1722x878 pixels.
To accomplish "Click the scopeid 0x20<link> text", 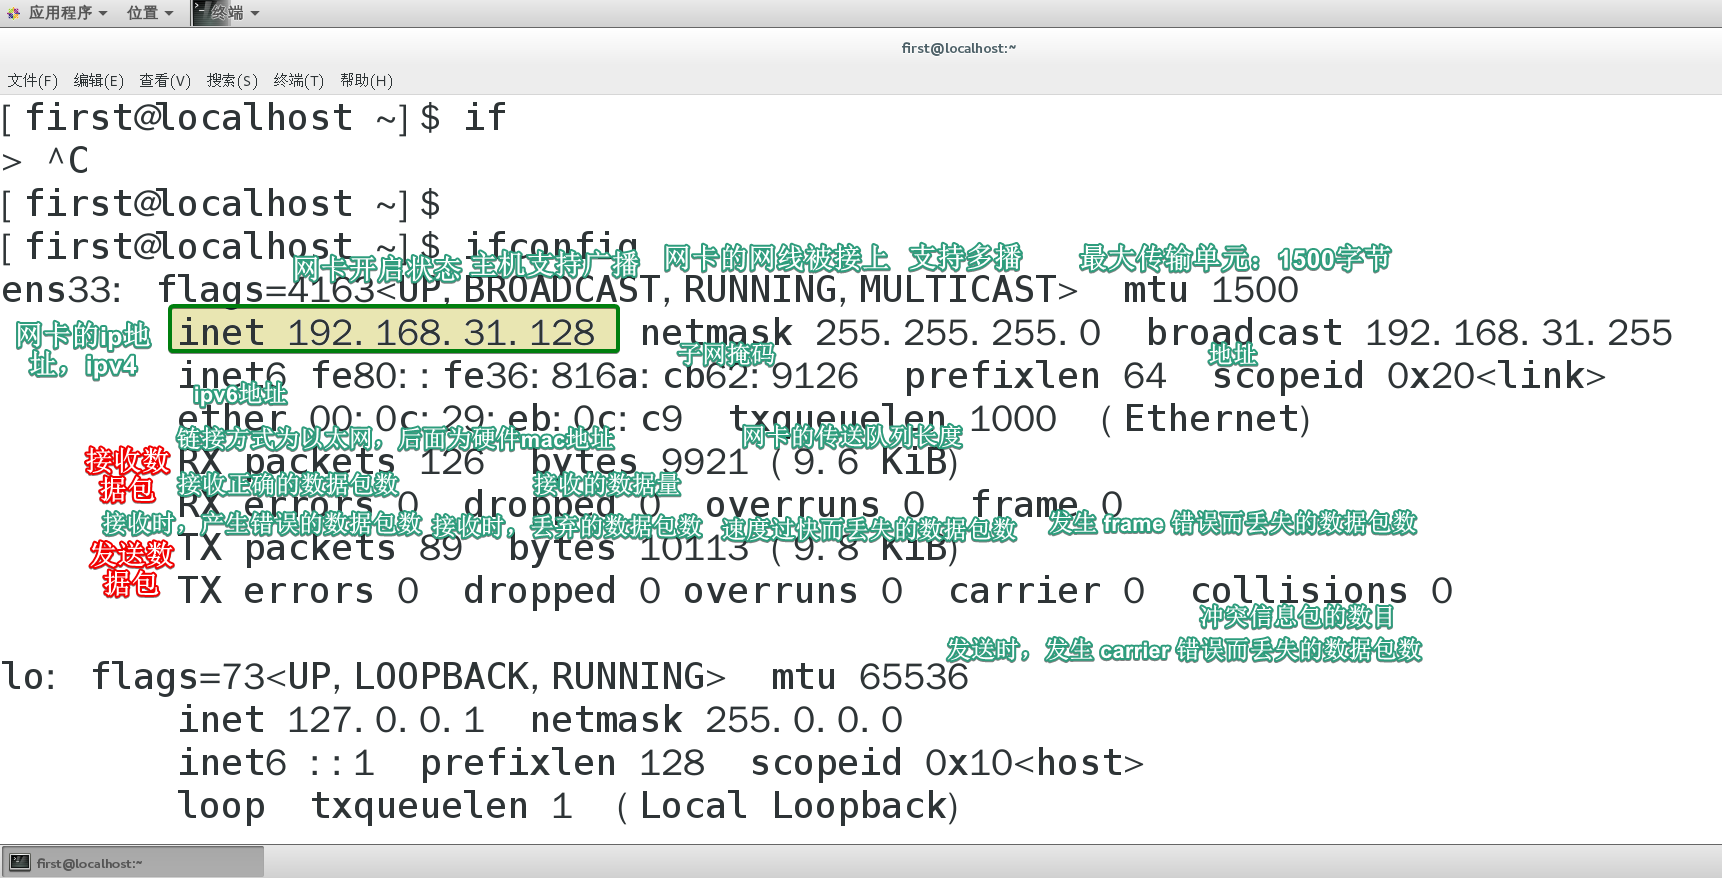I will pos(1409,376).
